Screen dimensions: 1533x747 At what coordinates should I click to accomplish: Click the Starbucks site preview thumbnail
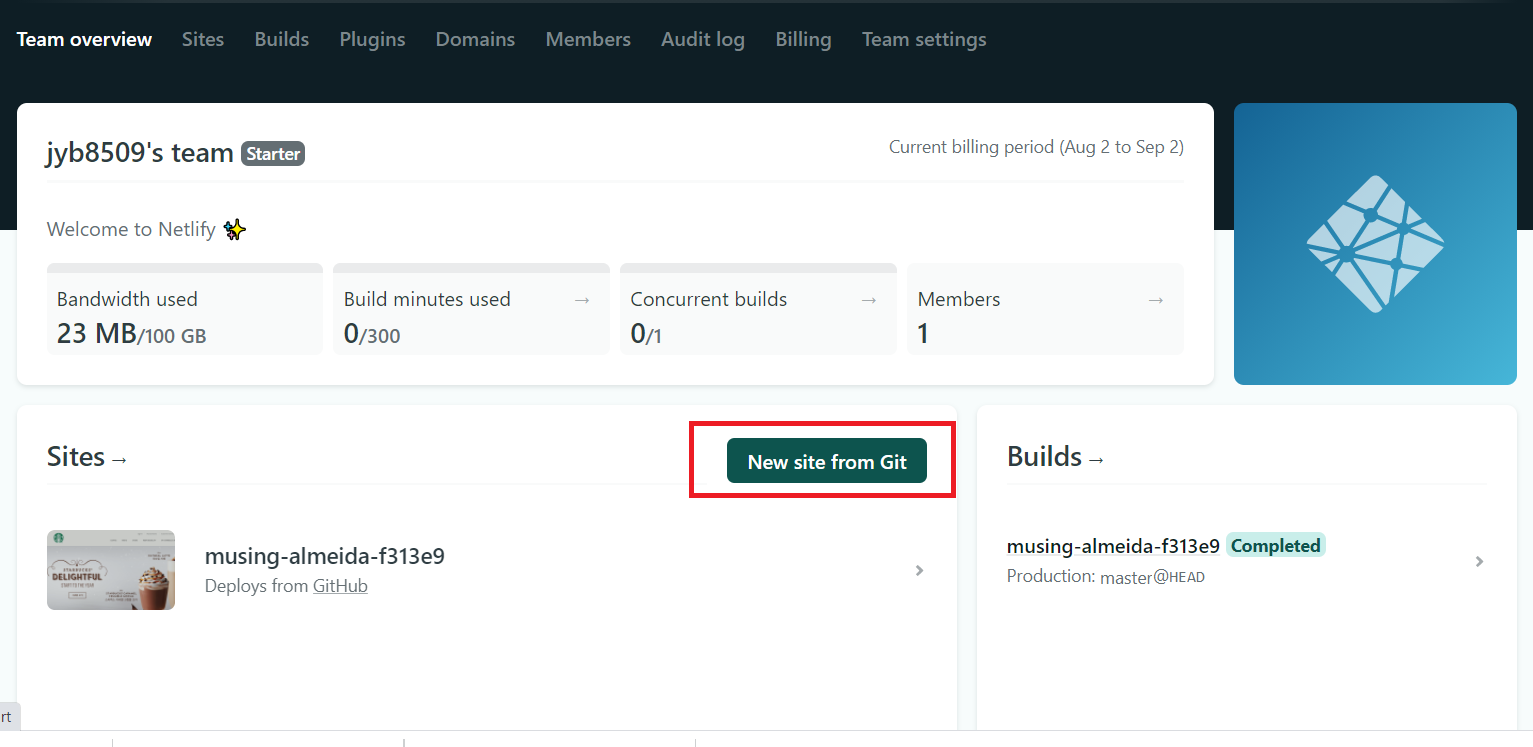coord(111,570)
